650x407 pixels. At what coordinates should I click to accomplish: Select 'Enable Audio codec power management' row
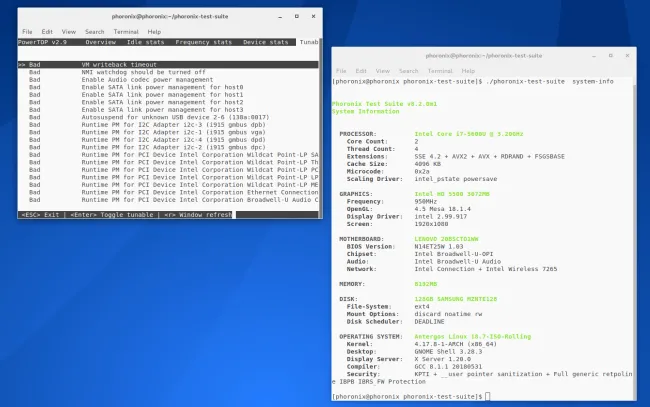click(168, 80)
